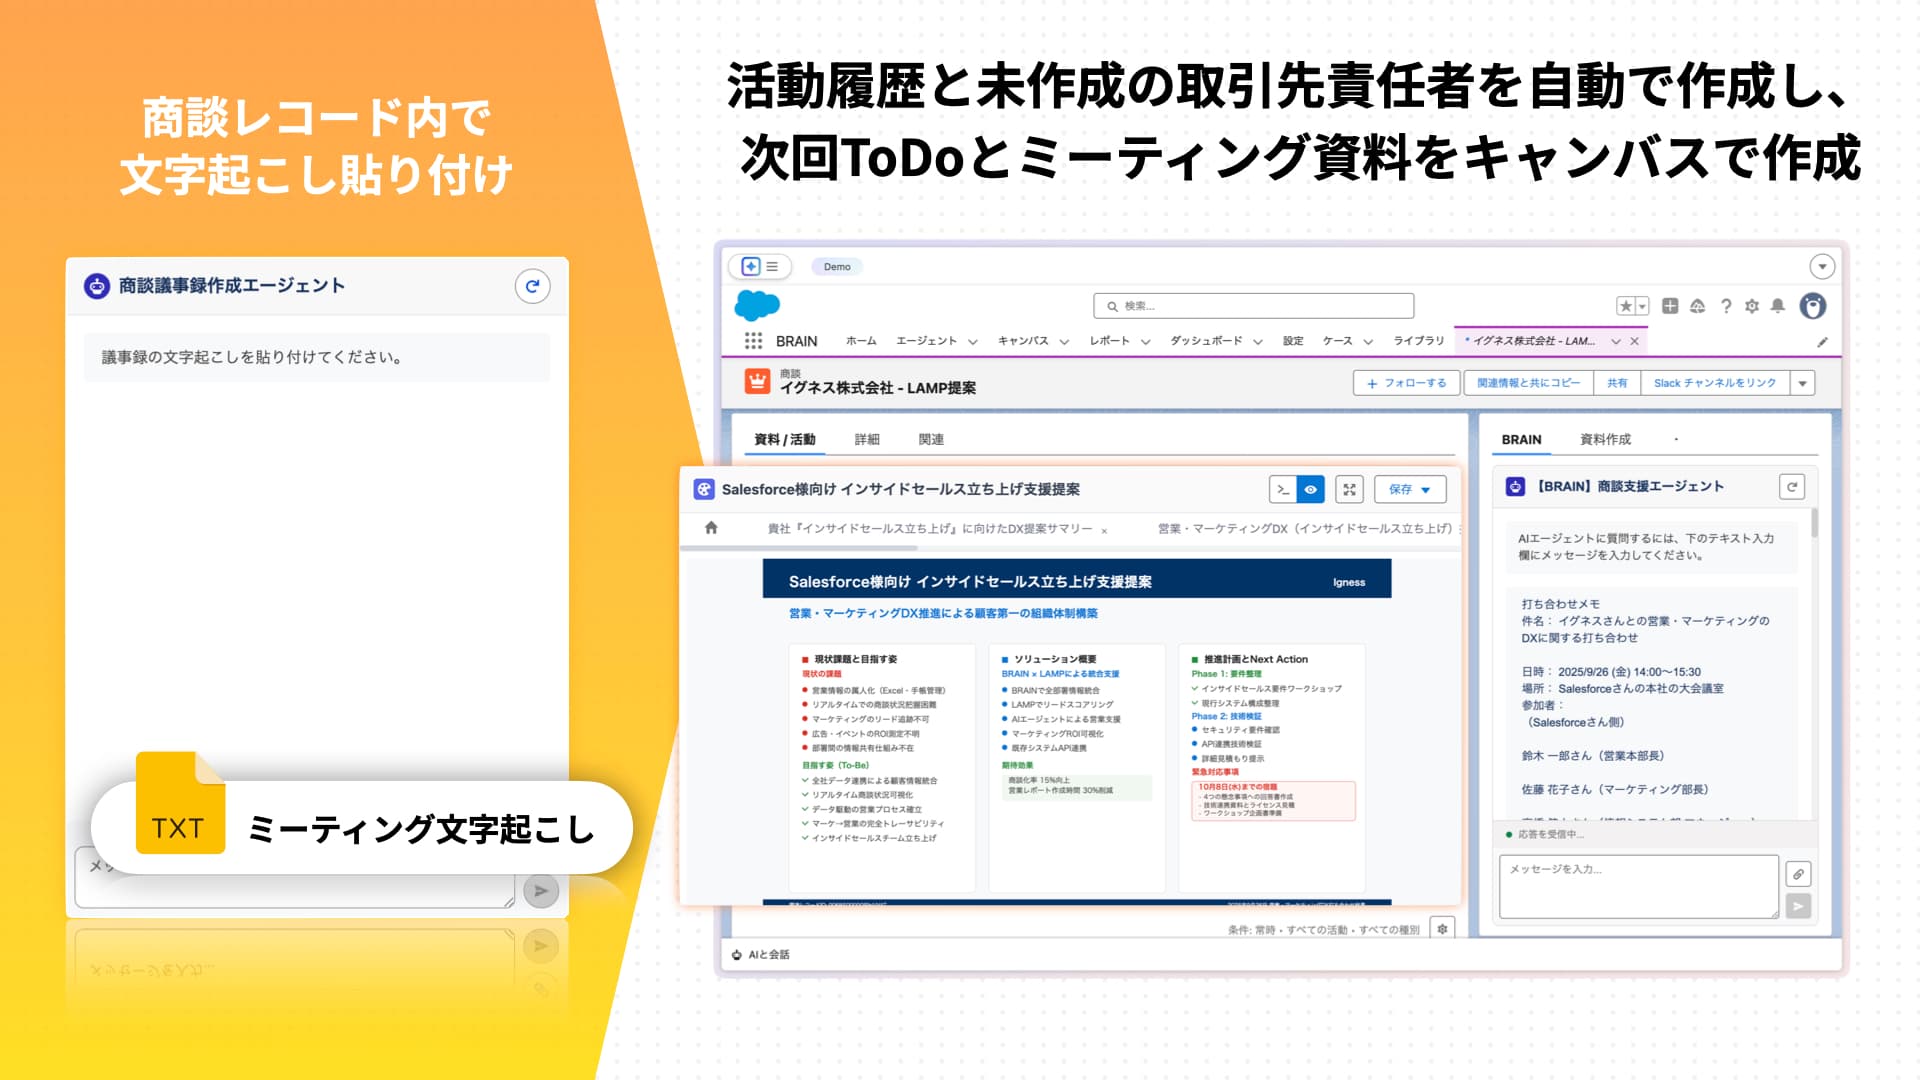Attach a file with the paperclip icon
Screen dimensions: 1920x1080
pyautogui.click(x=1799, y=873)
